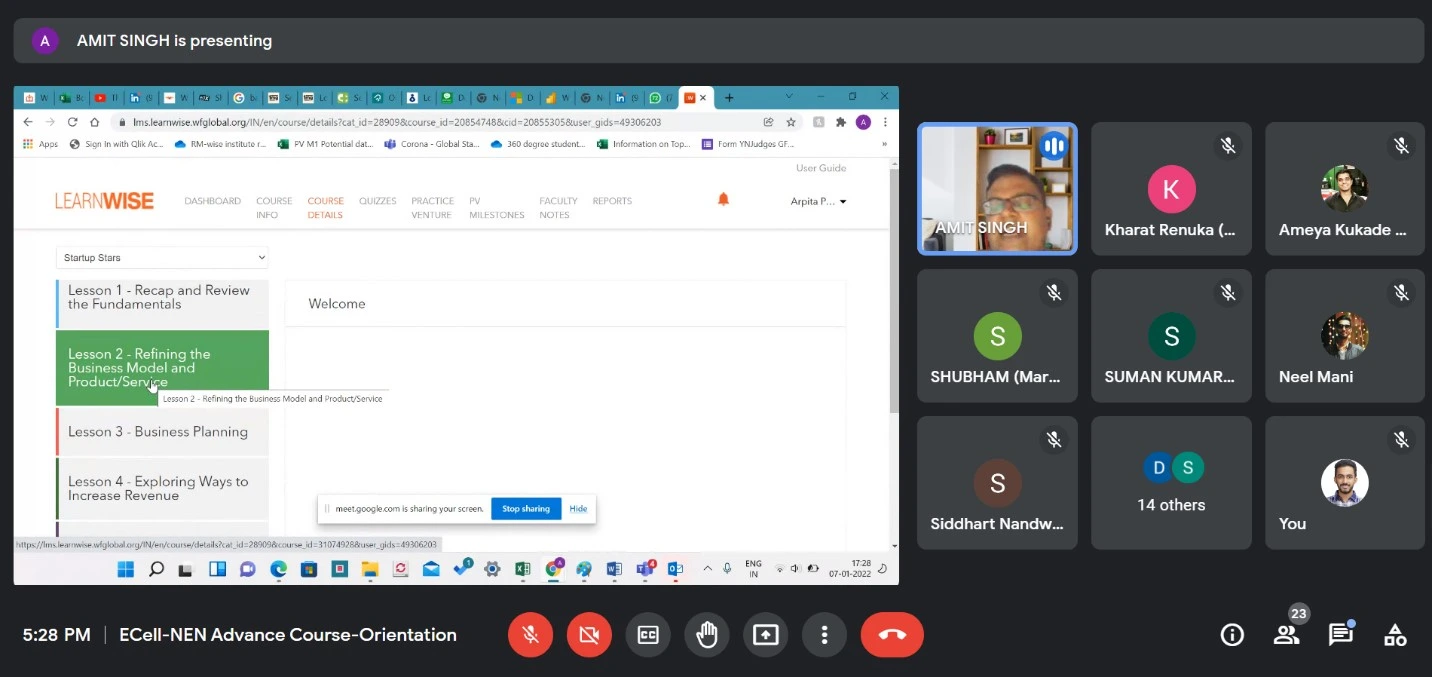Click the mute indicator on Neel Mani's tile

[1402, 292]
